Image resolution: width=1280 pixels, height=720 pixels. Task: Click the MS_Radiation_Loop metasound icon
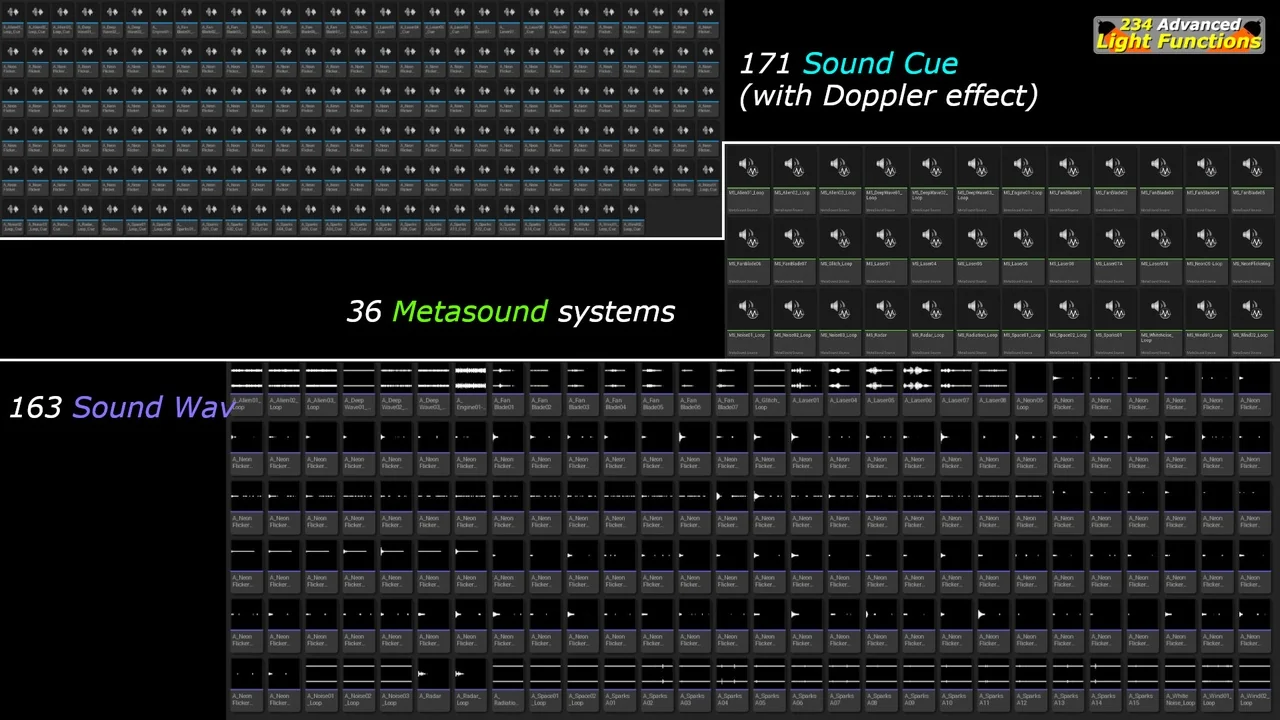(976, 310)
